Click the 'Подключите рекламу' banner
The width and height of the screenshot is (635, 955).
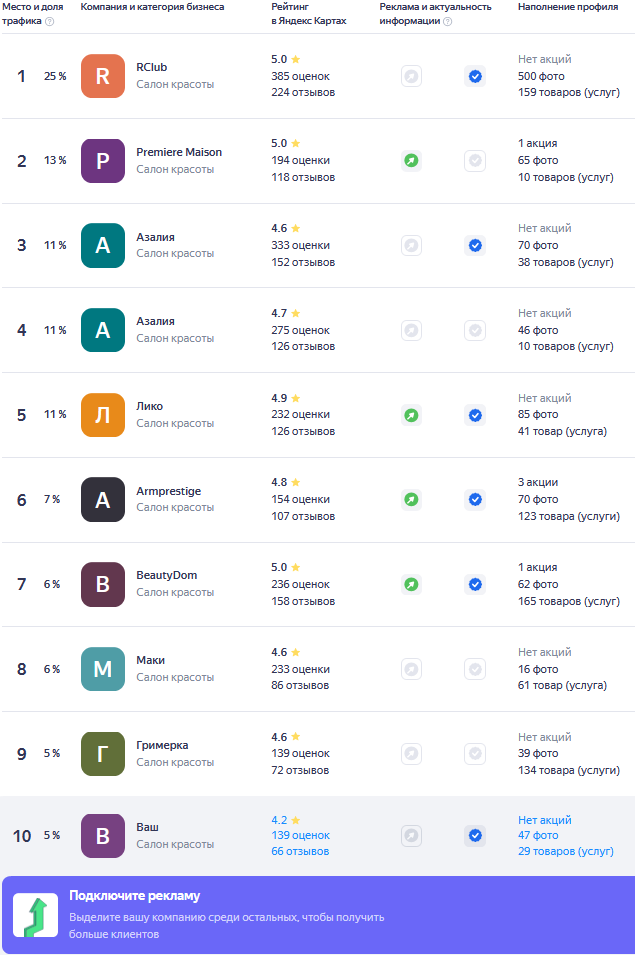[318, 915]
